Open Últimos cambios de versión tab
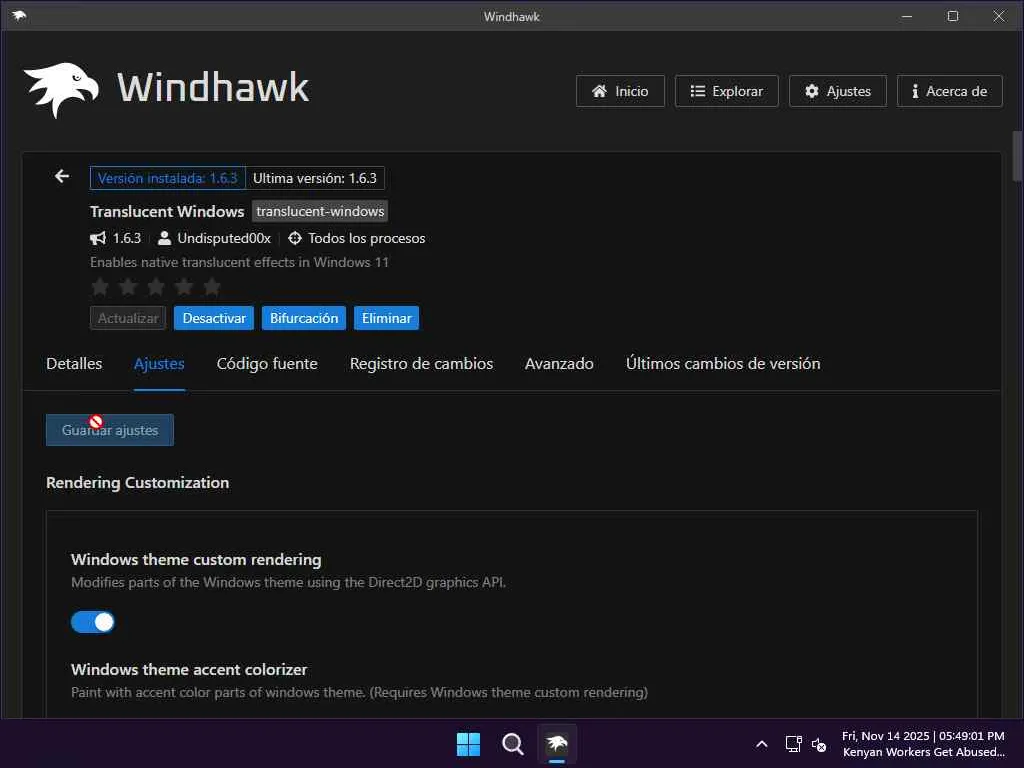Viewport: 1024px width, 768px height. tap(723, 364)
